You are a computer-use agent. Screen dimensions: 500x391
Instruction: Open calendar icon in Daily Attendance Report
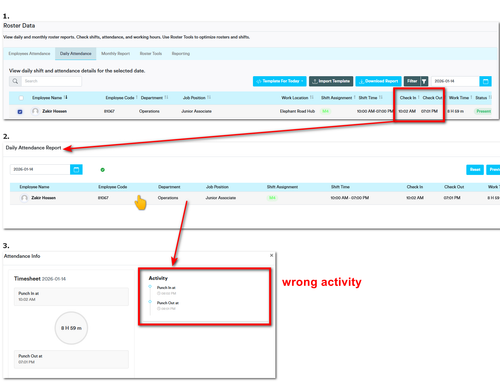tap(76, 169)
